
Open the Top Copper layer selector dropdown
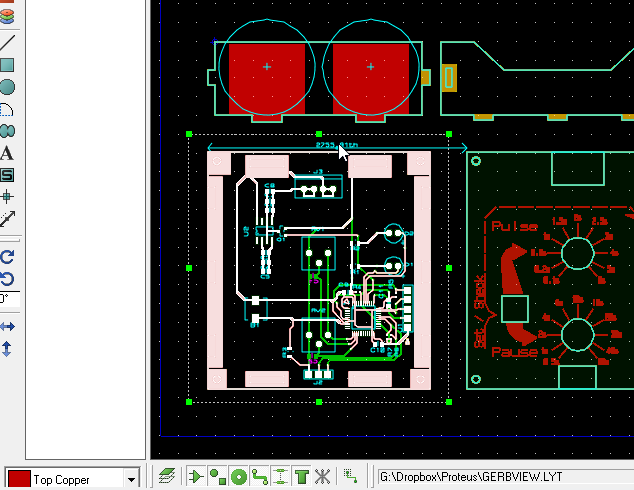[131, 480]
